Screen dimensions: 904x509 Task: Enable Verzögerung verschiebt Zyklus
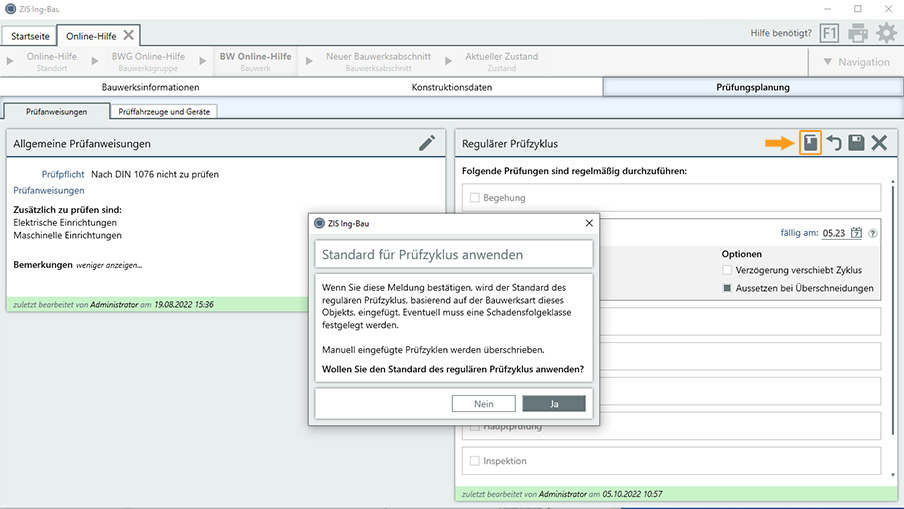727,270
